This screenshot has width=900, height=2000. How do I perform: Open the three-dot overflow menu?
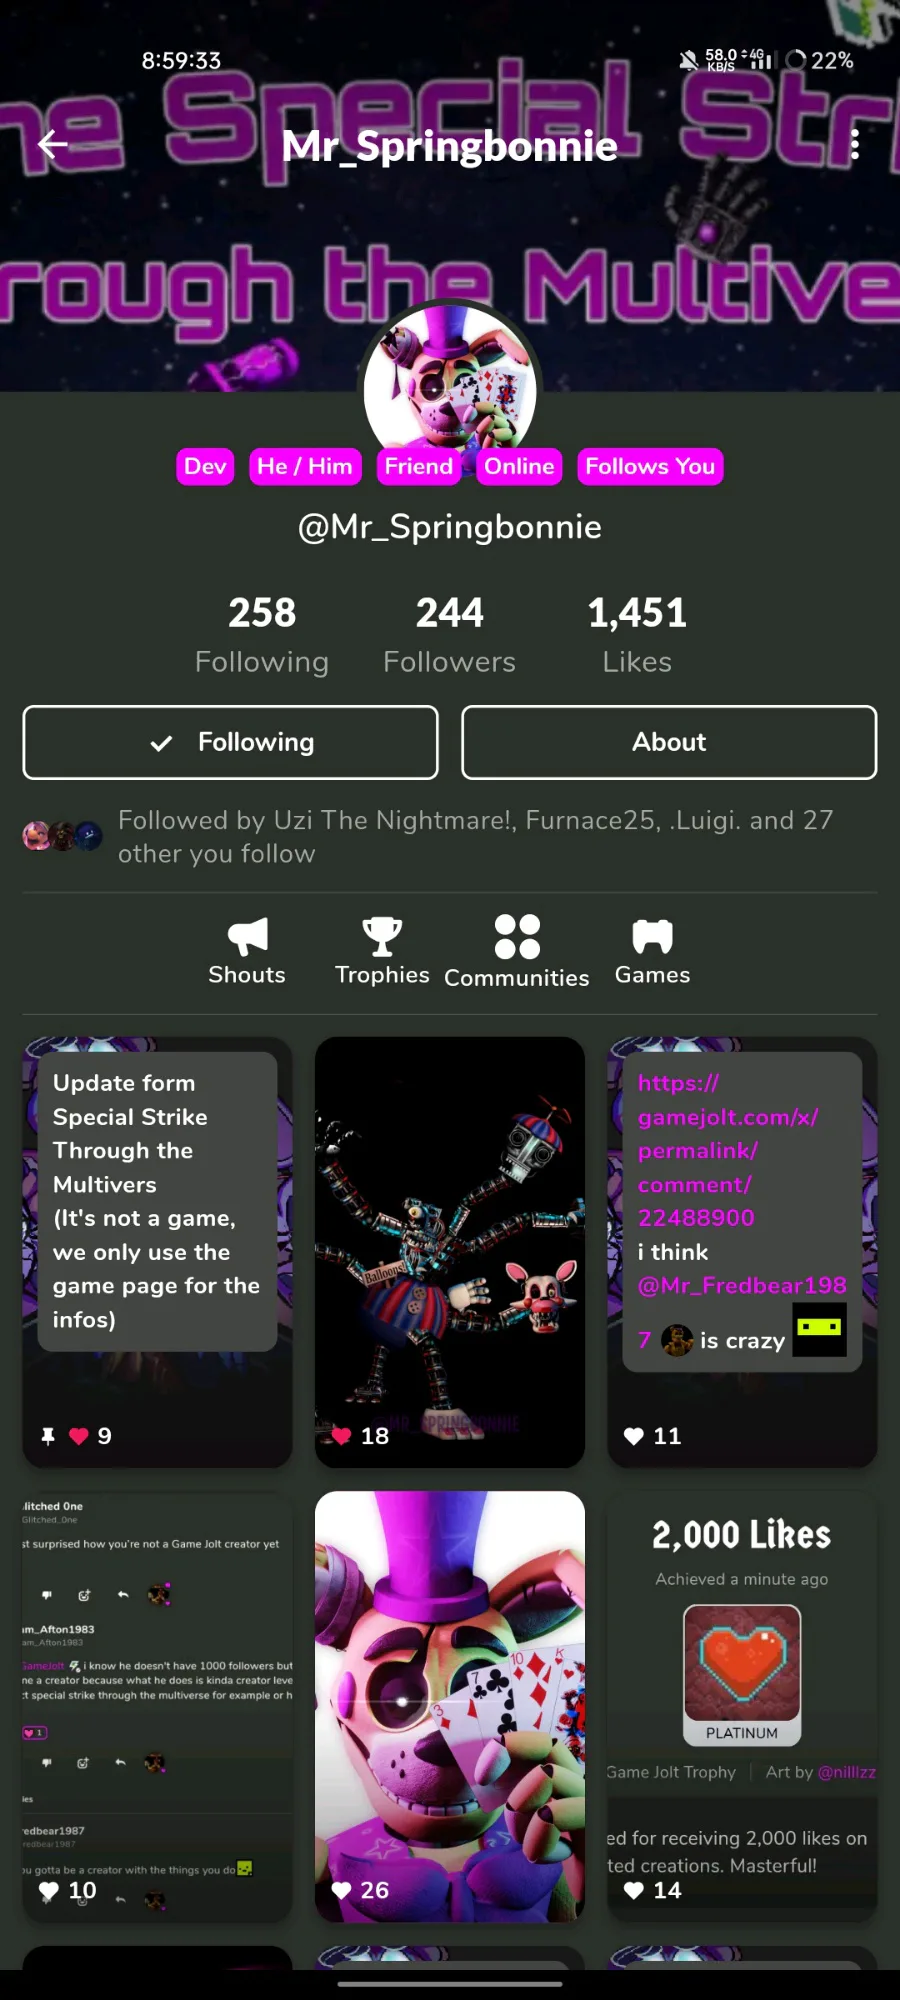[854, 145]
